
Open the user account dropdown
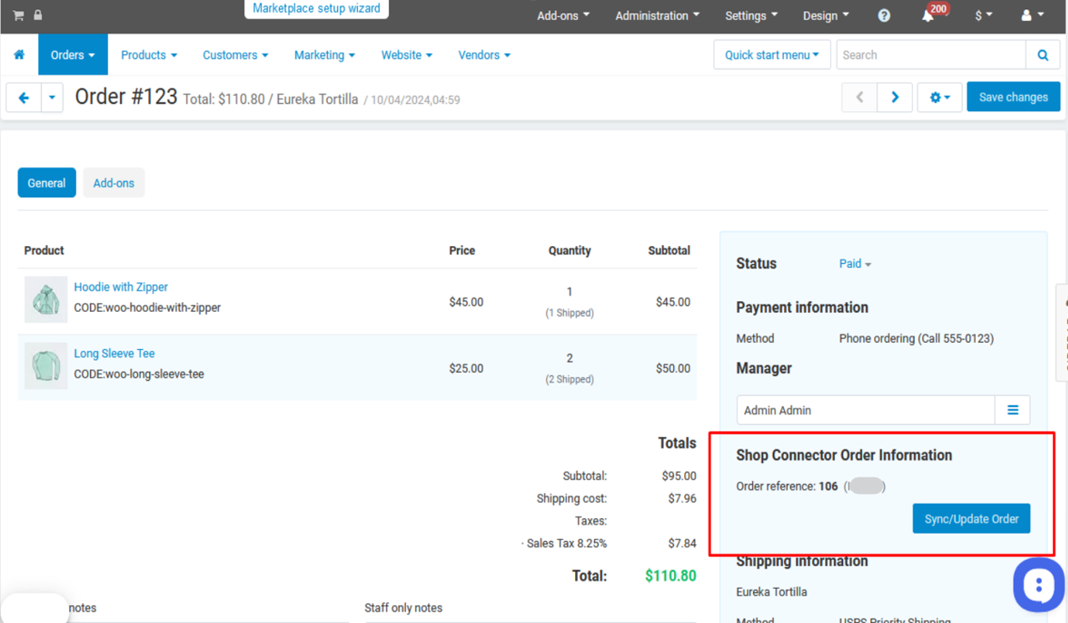click(1032, 15)
